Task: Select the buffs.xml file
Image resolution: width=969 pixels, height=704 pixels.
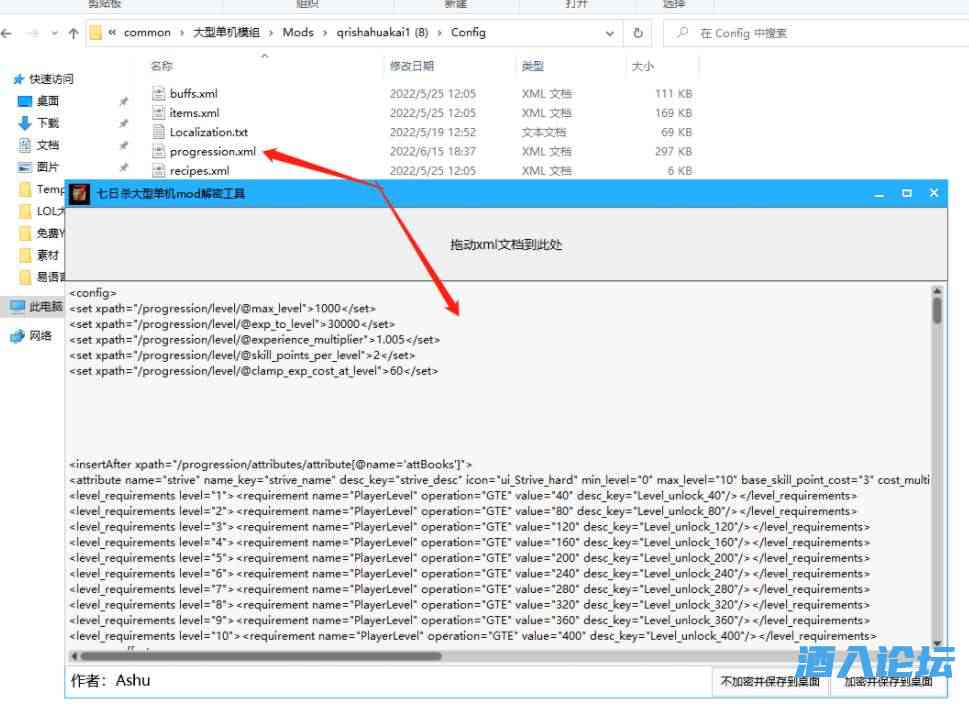Action: 193,93
